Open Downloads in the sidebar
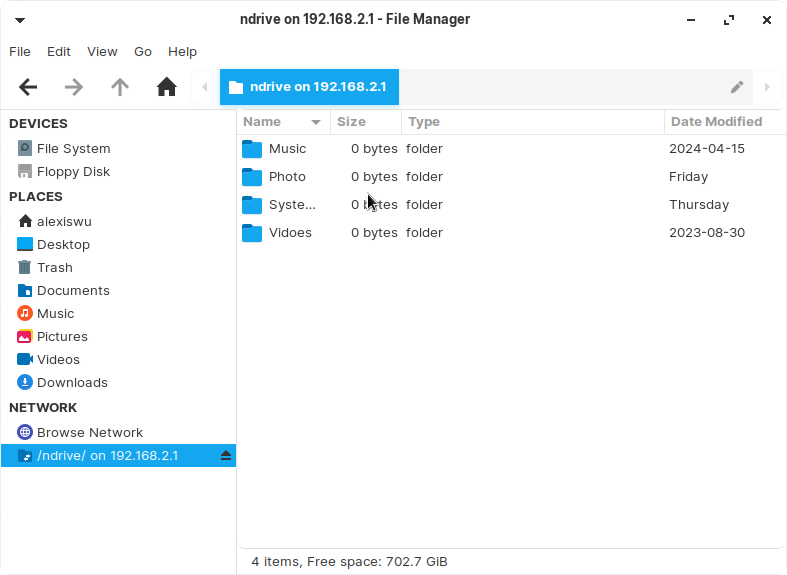 click(x=118, y=383)
